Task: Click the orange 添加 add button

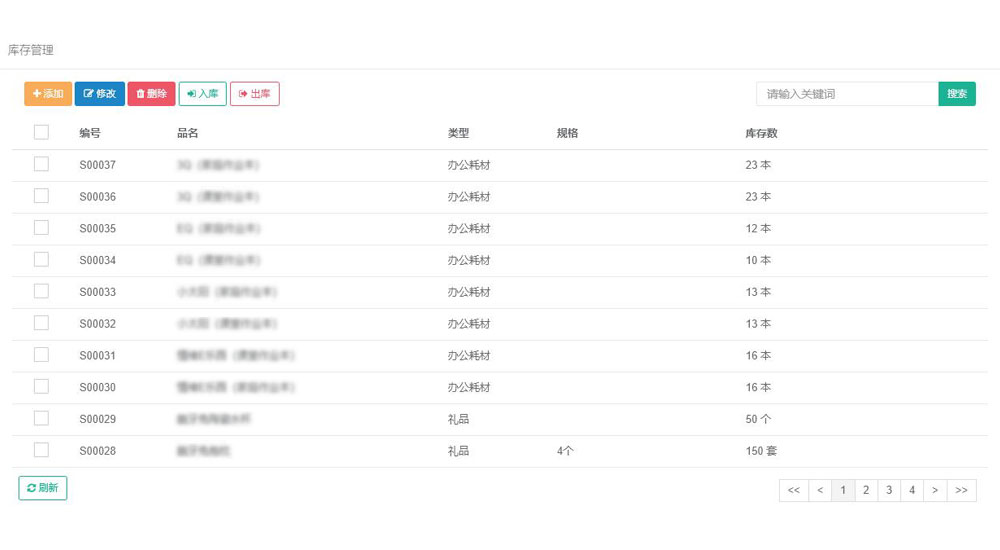Action: coord(48,94)
